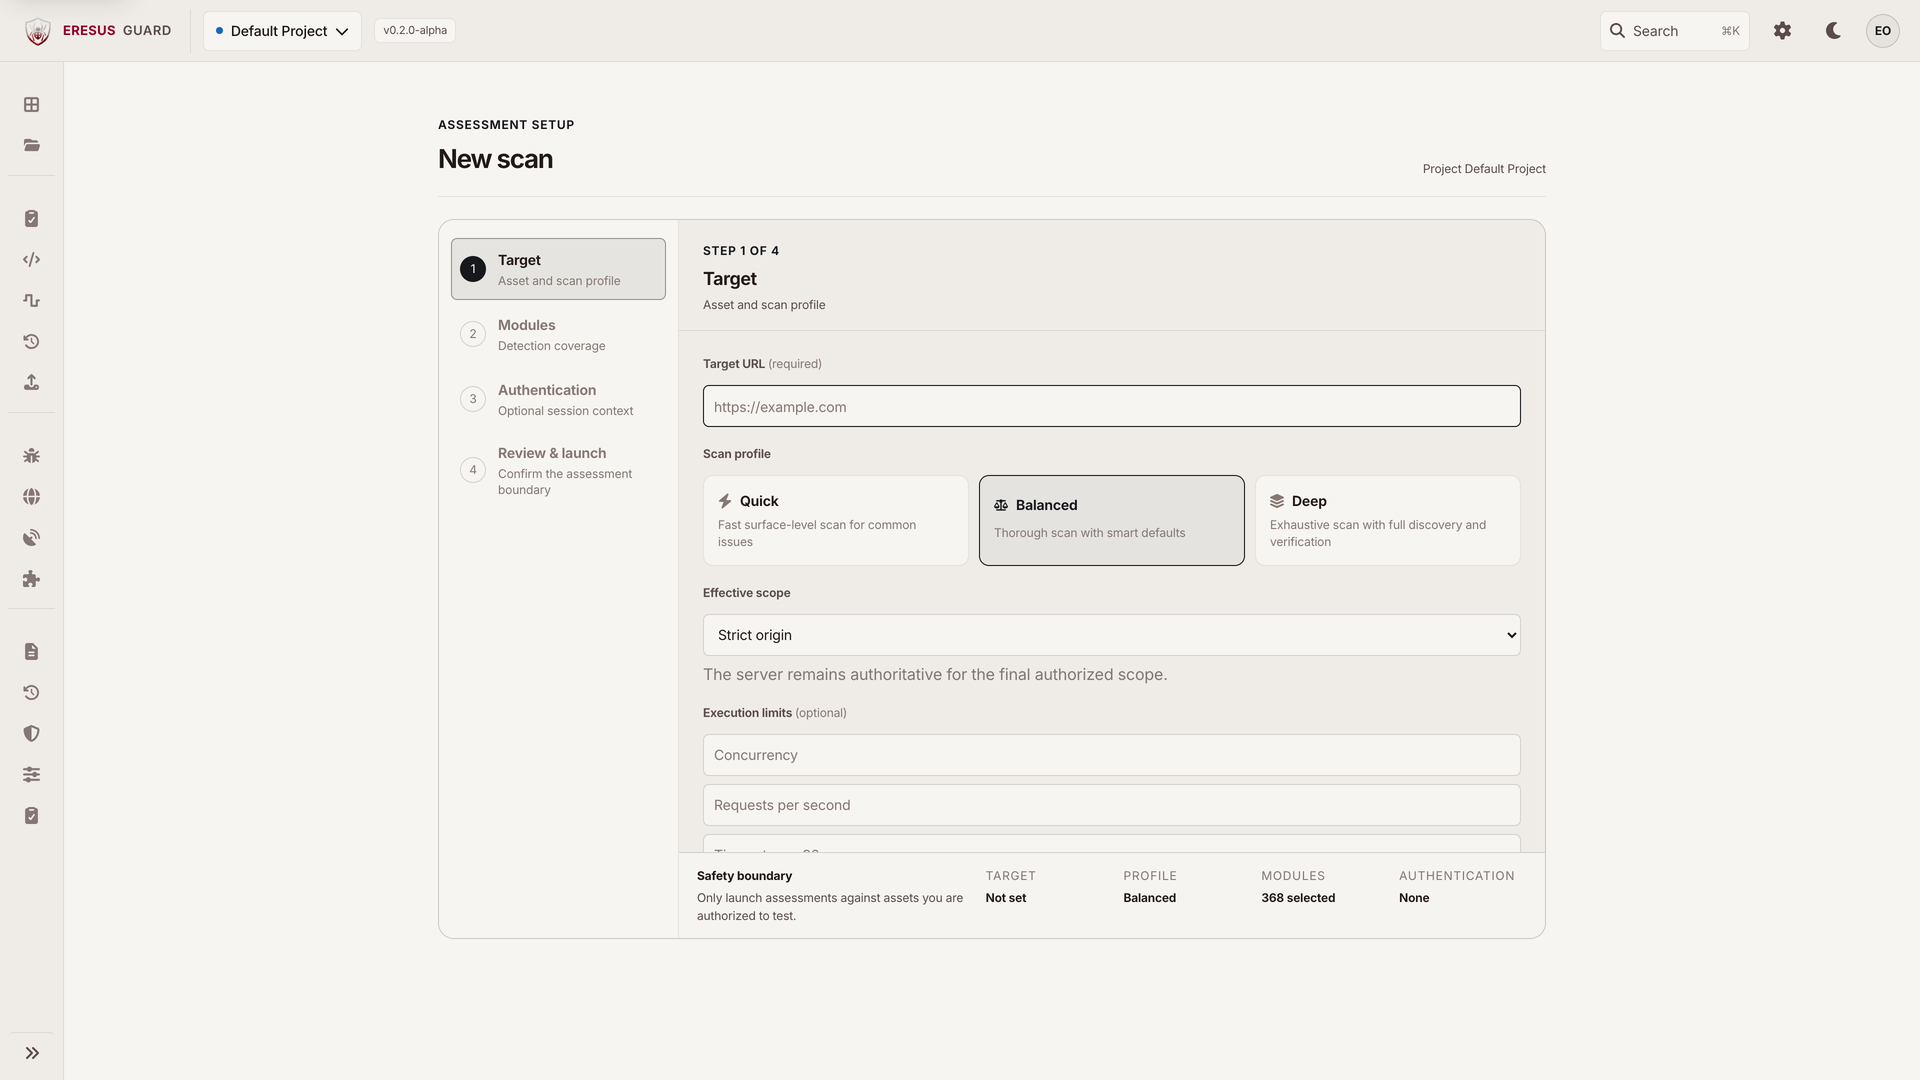Open the folder icon in sidebar

tap(32, 145)
